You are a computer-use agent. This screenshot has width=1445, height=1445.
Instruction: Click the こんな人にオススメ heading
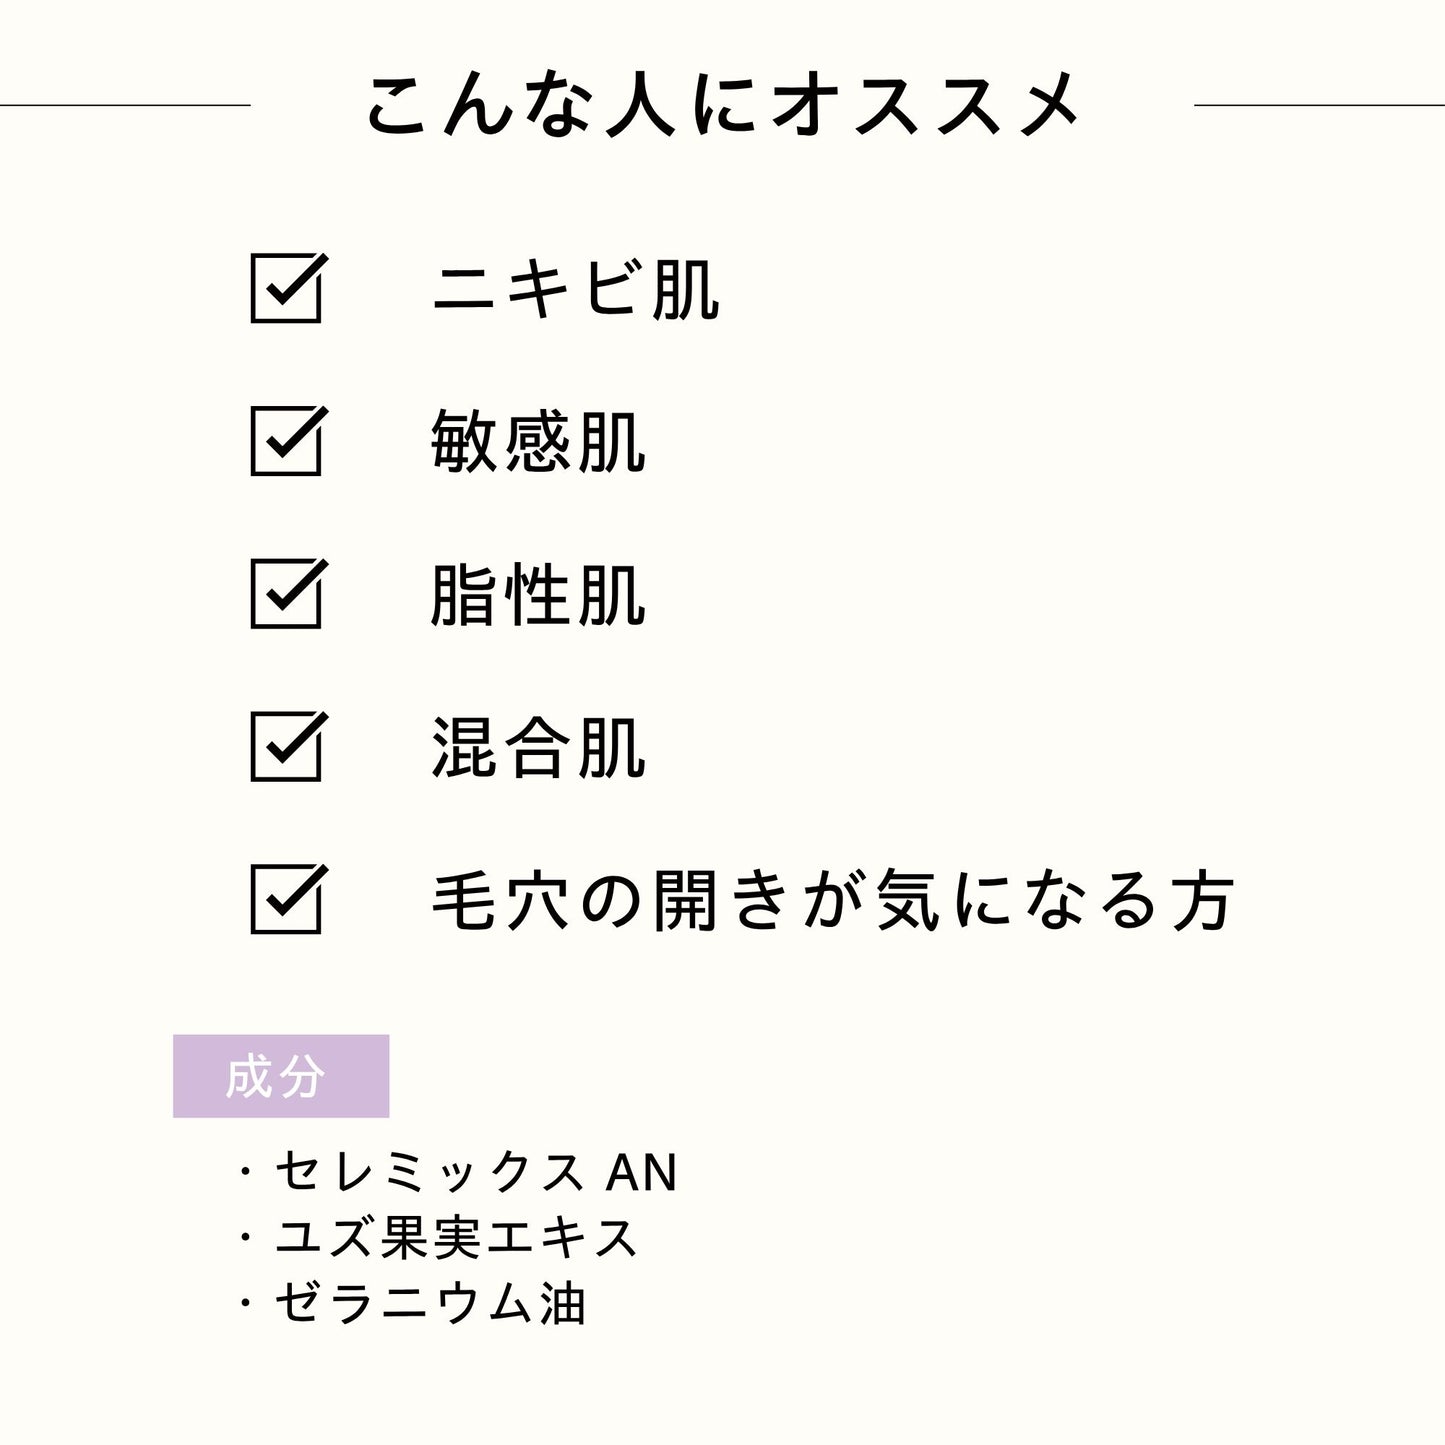pyautogui.click(x=722, y=104)
